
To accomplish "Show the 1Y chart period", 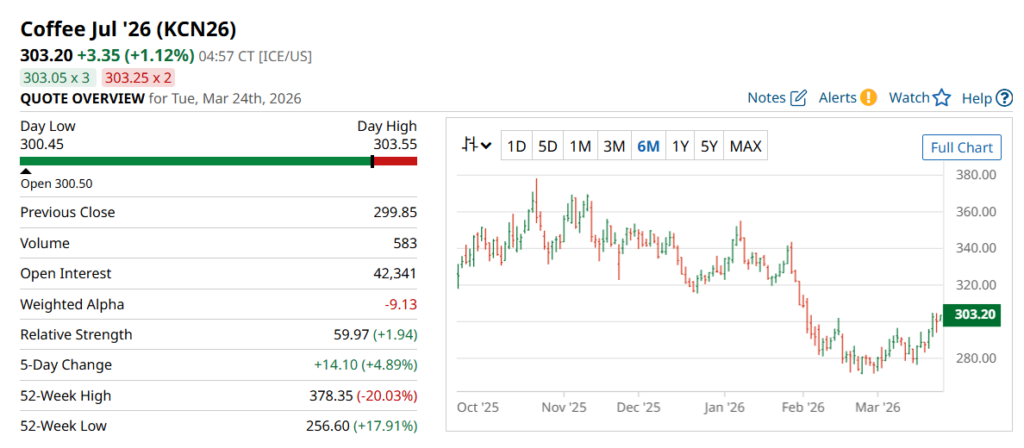I will tap(680, 147).
